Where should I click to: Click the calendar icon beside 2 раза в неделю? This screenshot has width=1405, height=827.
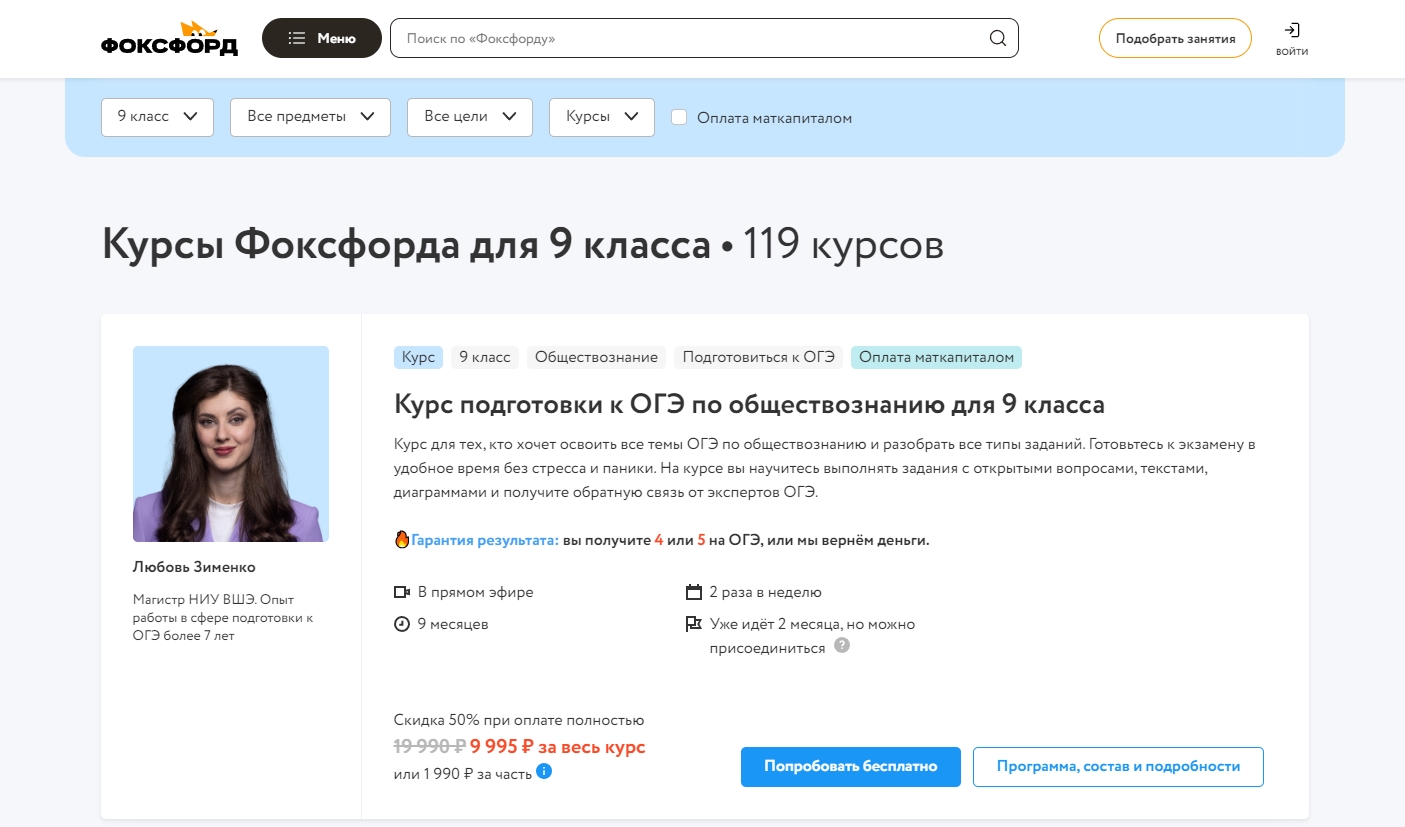pyautogui.click(x=694, y=592)
